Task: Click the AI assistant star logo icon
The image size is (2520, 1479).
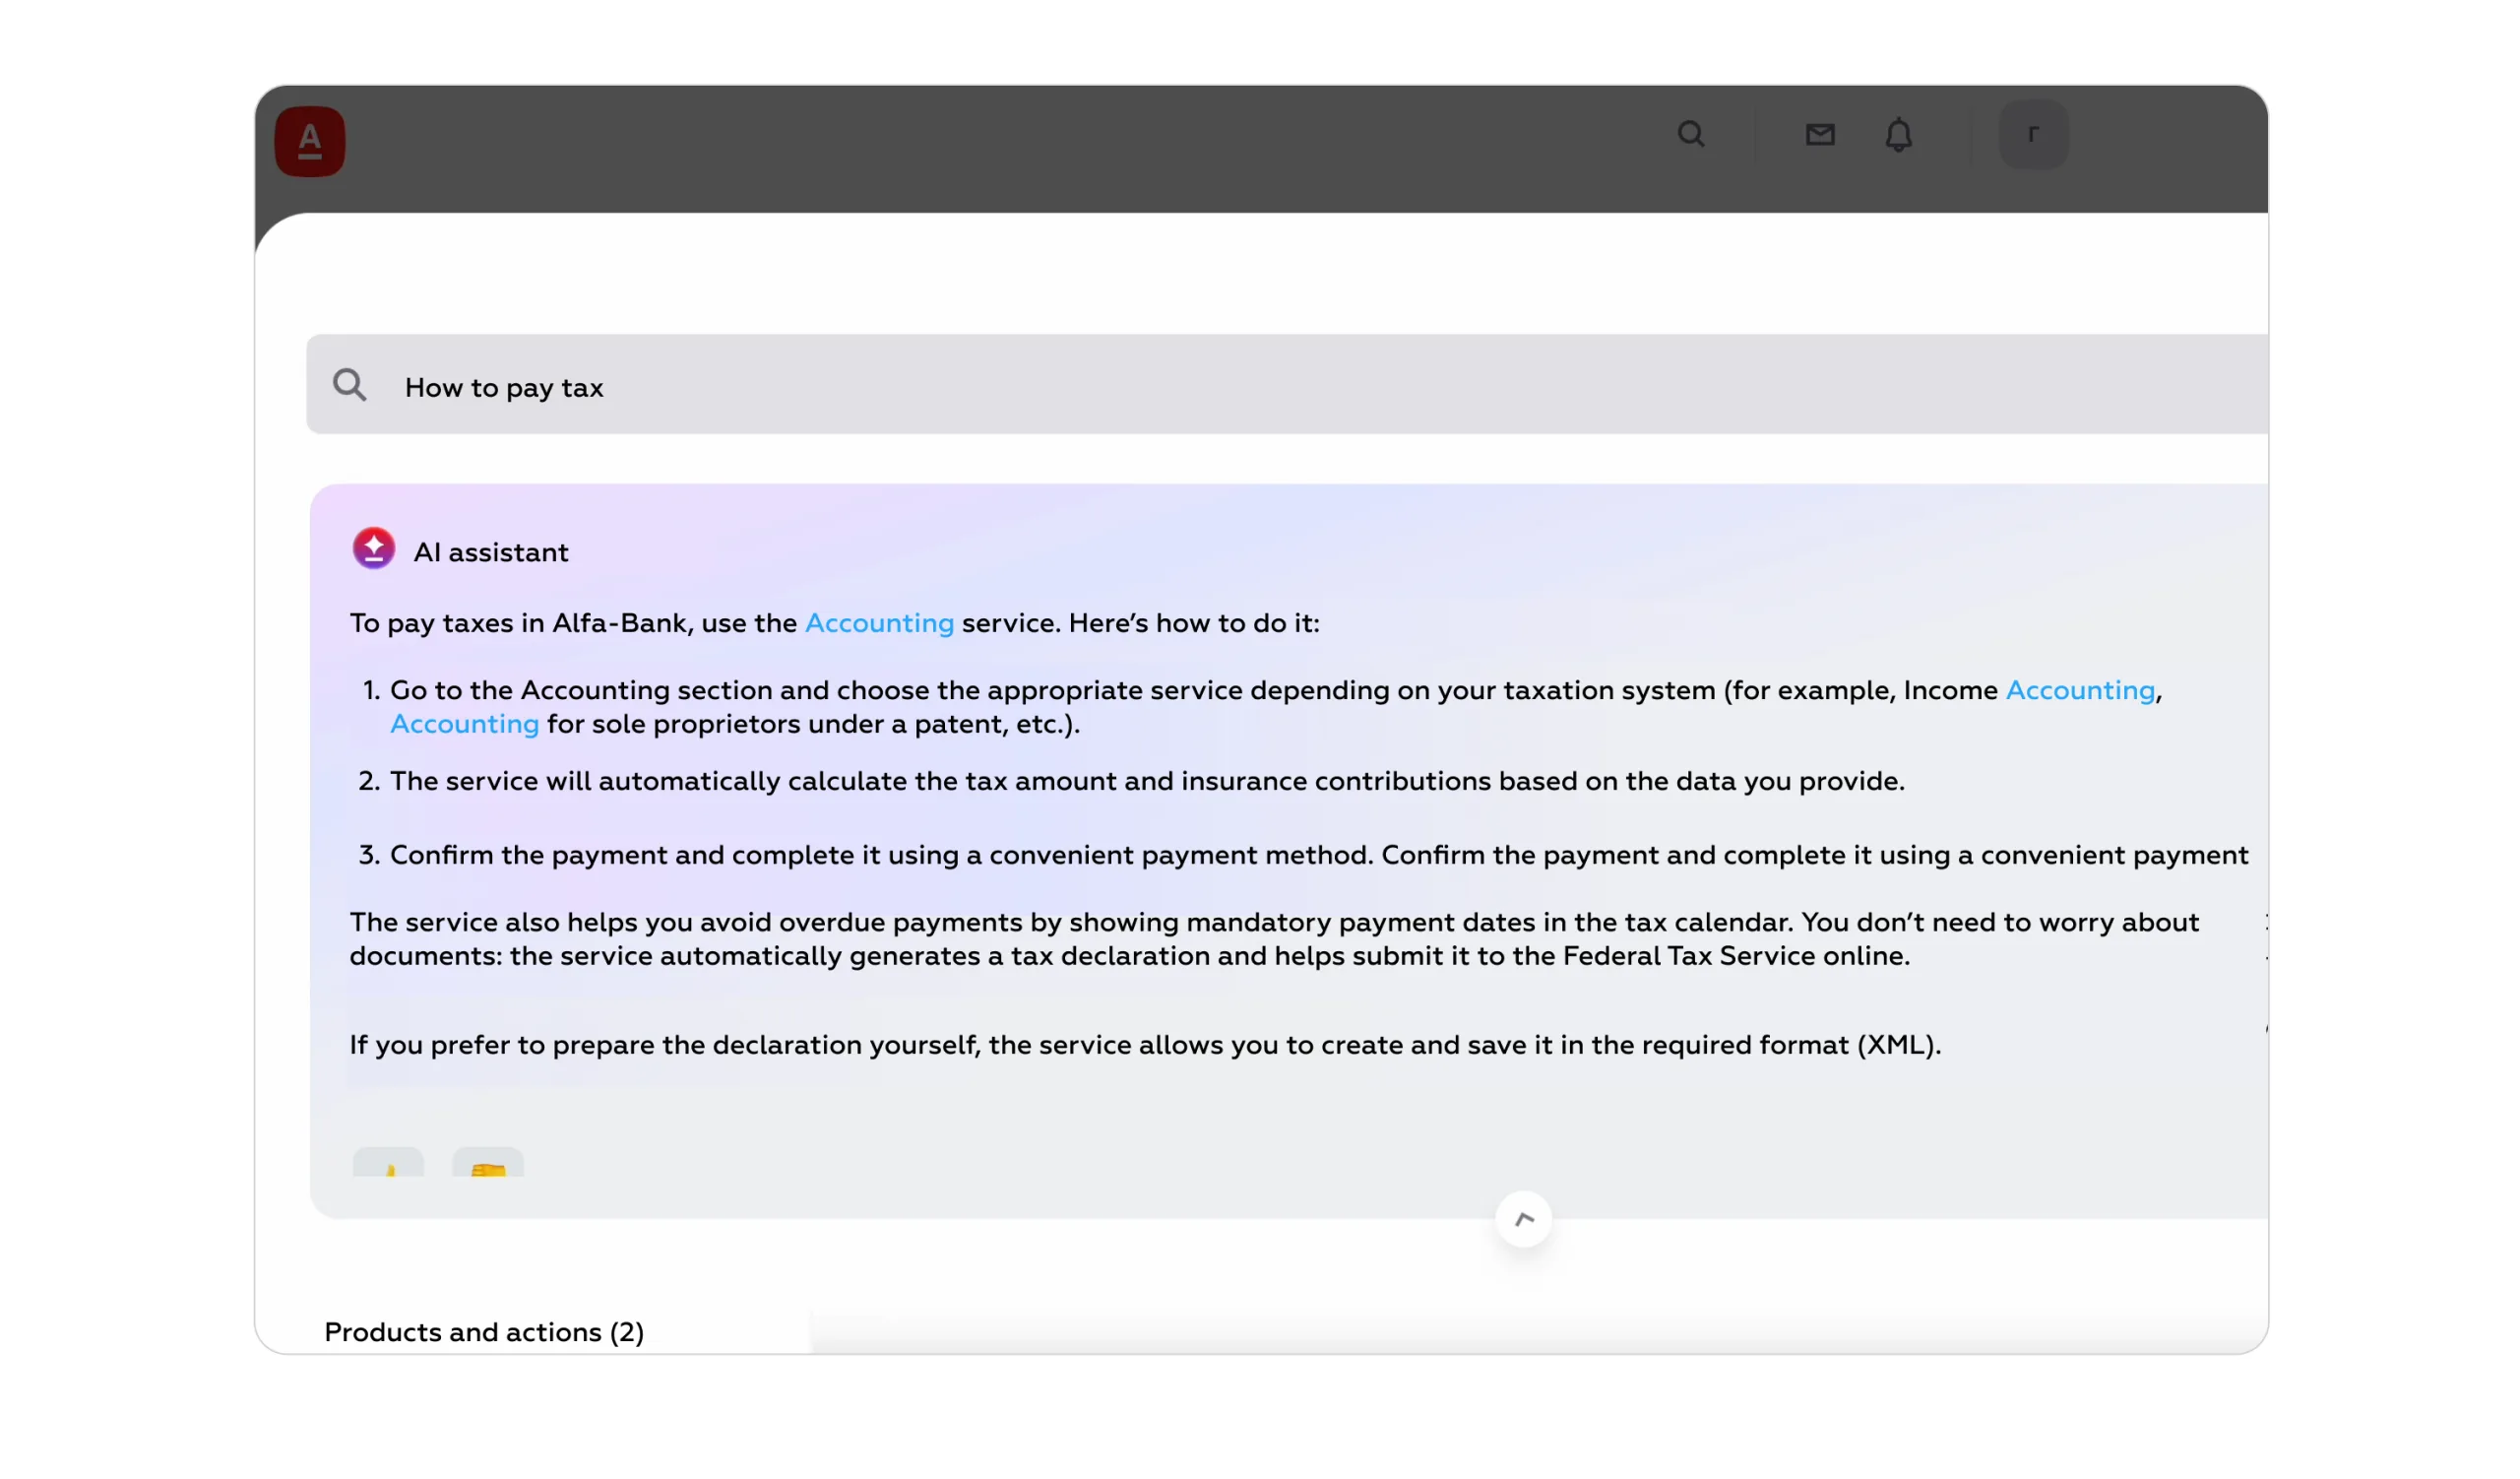Action: (374, 549)
